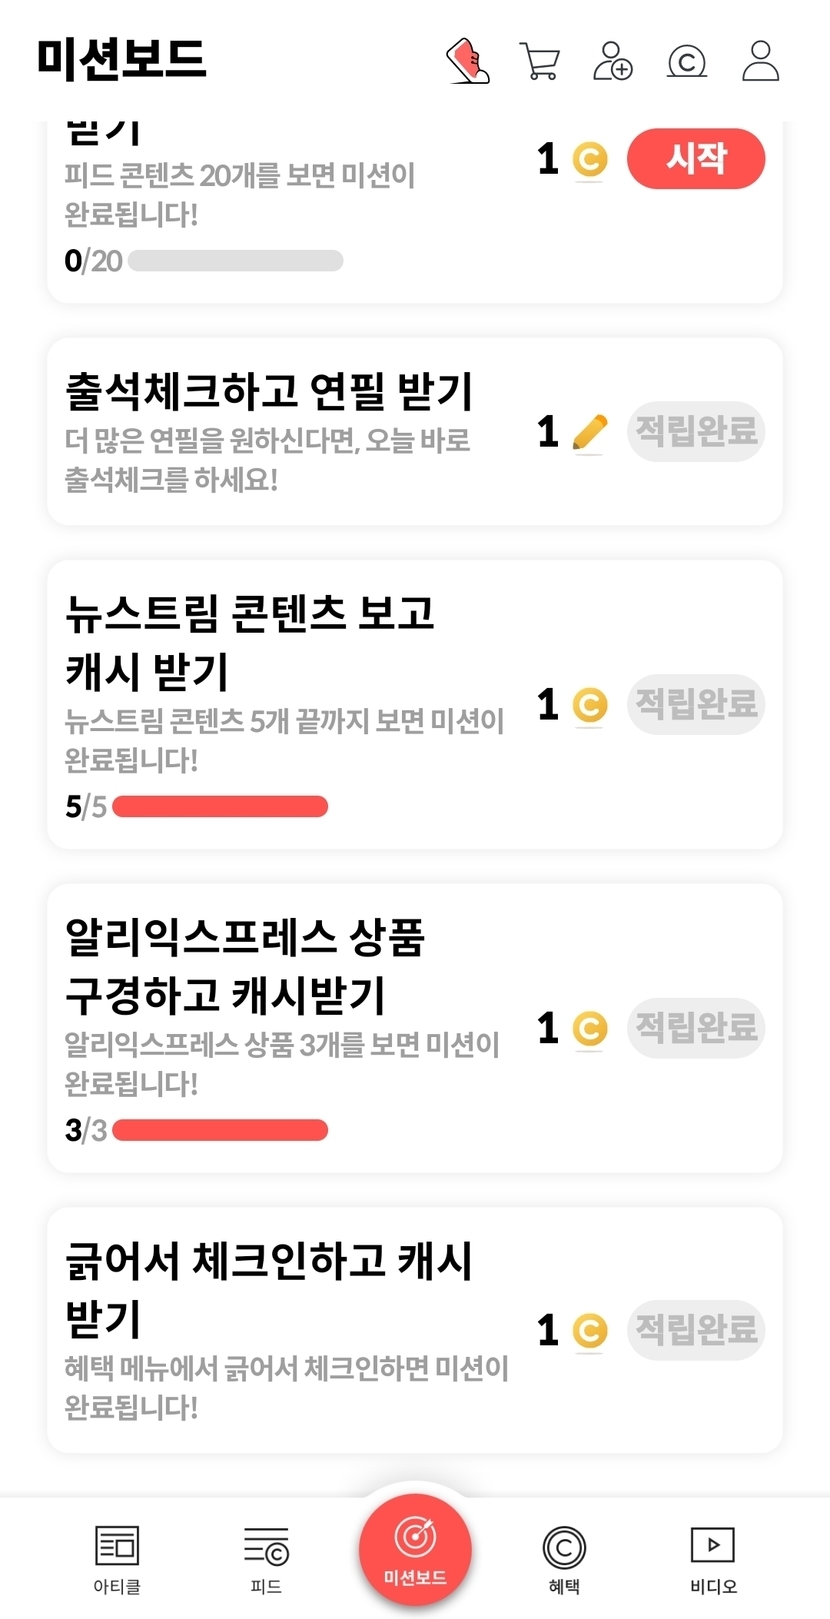
Task: Tap the 걸어서 체크인 mission coin icon
Action: tap(590, 1330)
